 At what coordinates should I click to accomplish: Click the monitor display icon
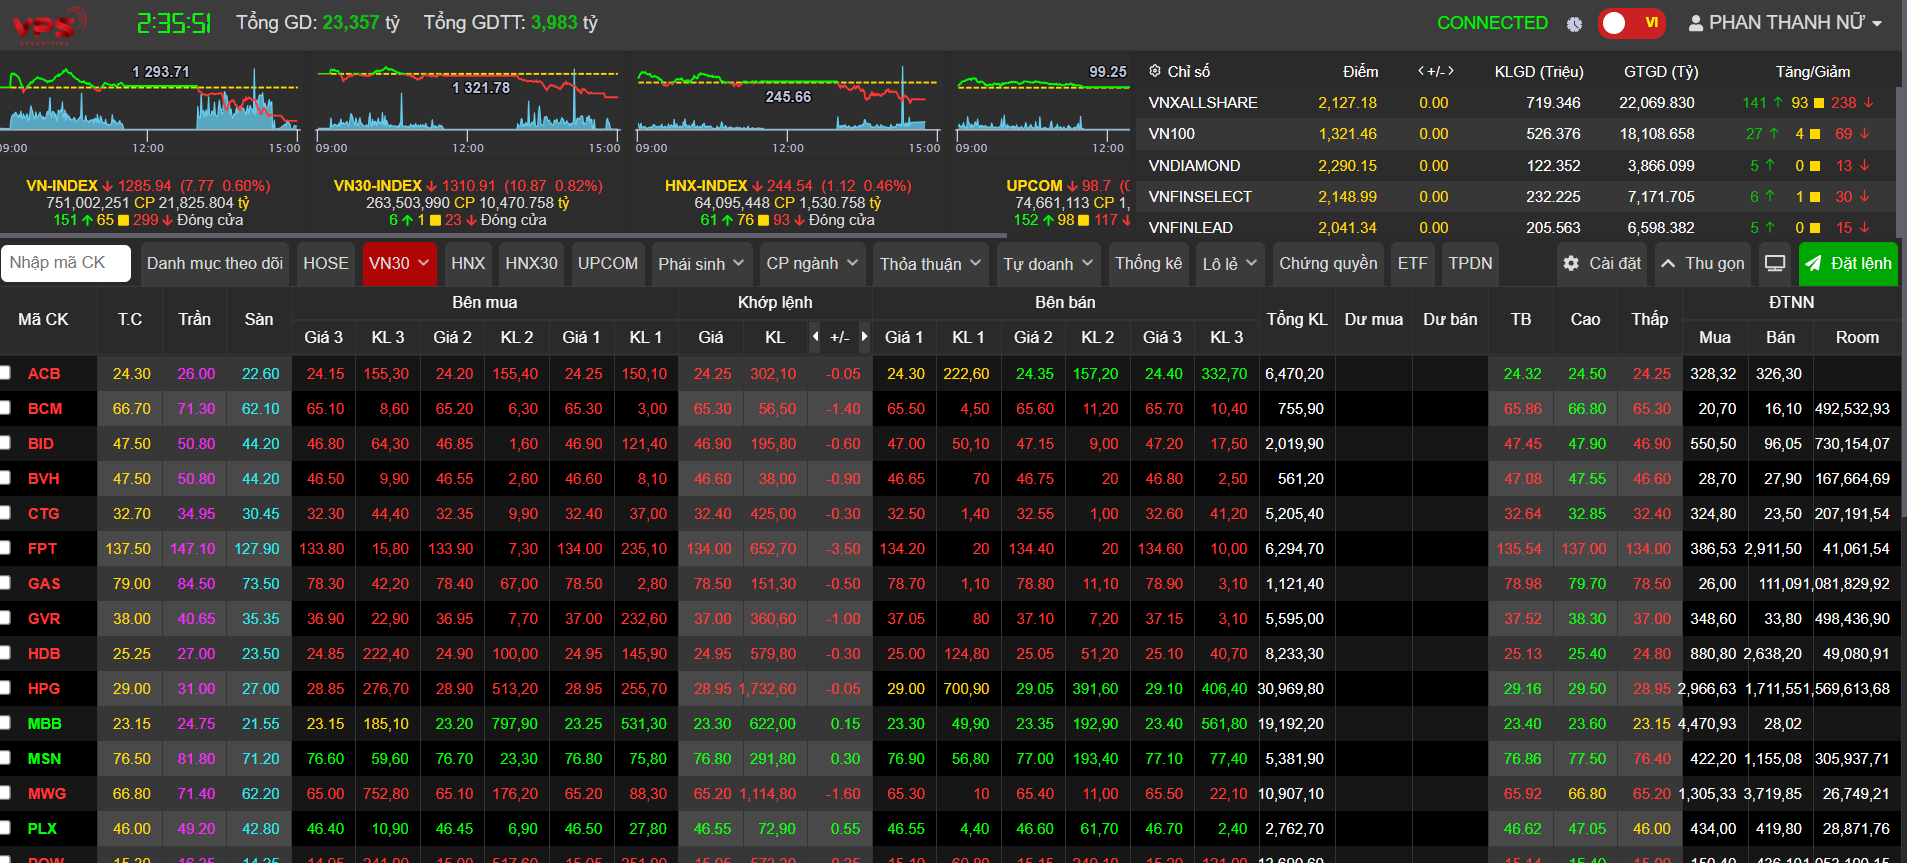point(1775,263)
